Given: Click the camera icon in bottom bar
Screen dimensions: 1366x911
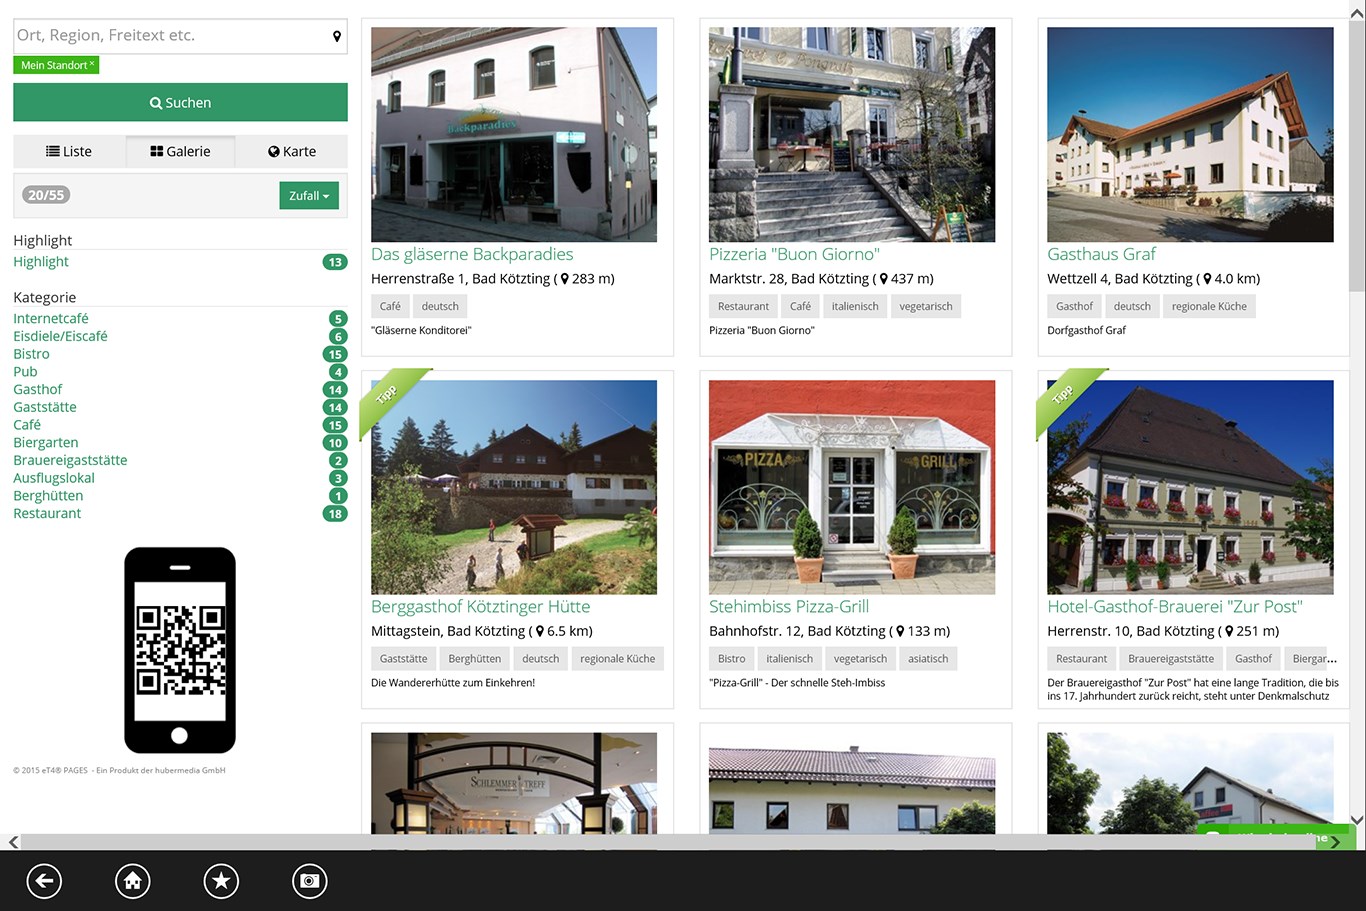Looking at the screenshot, I should tap(310, 881).
